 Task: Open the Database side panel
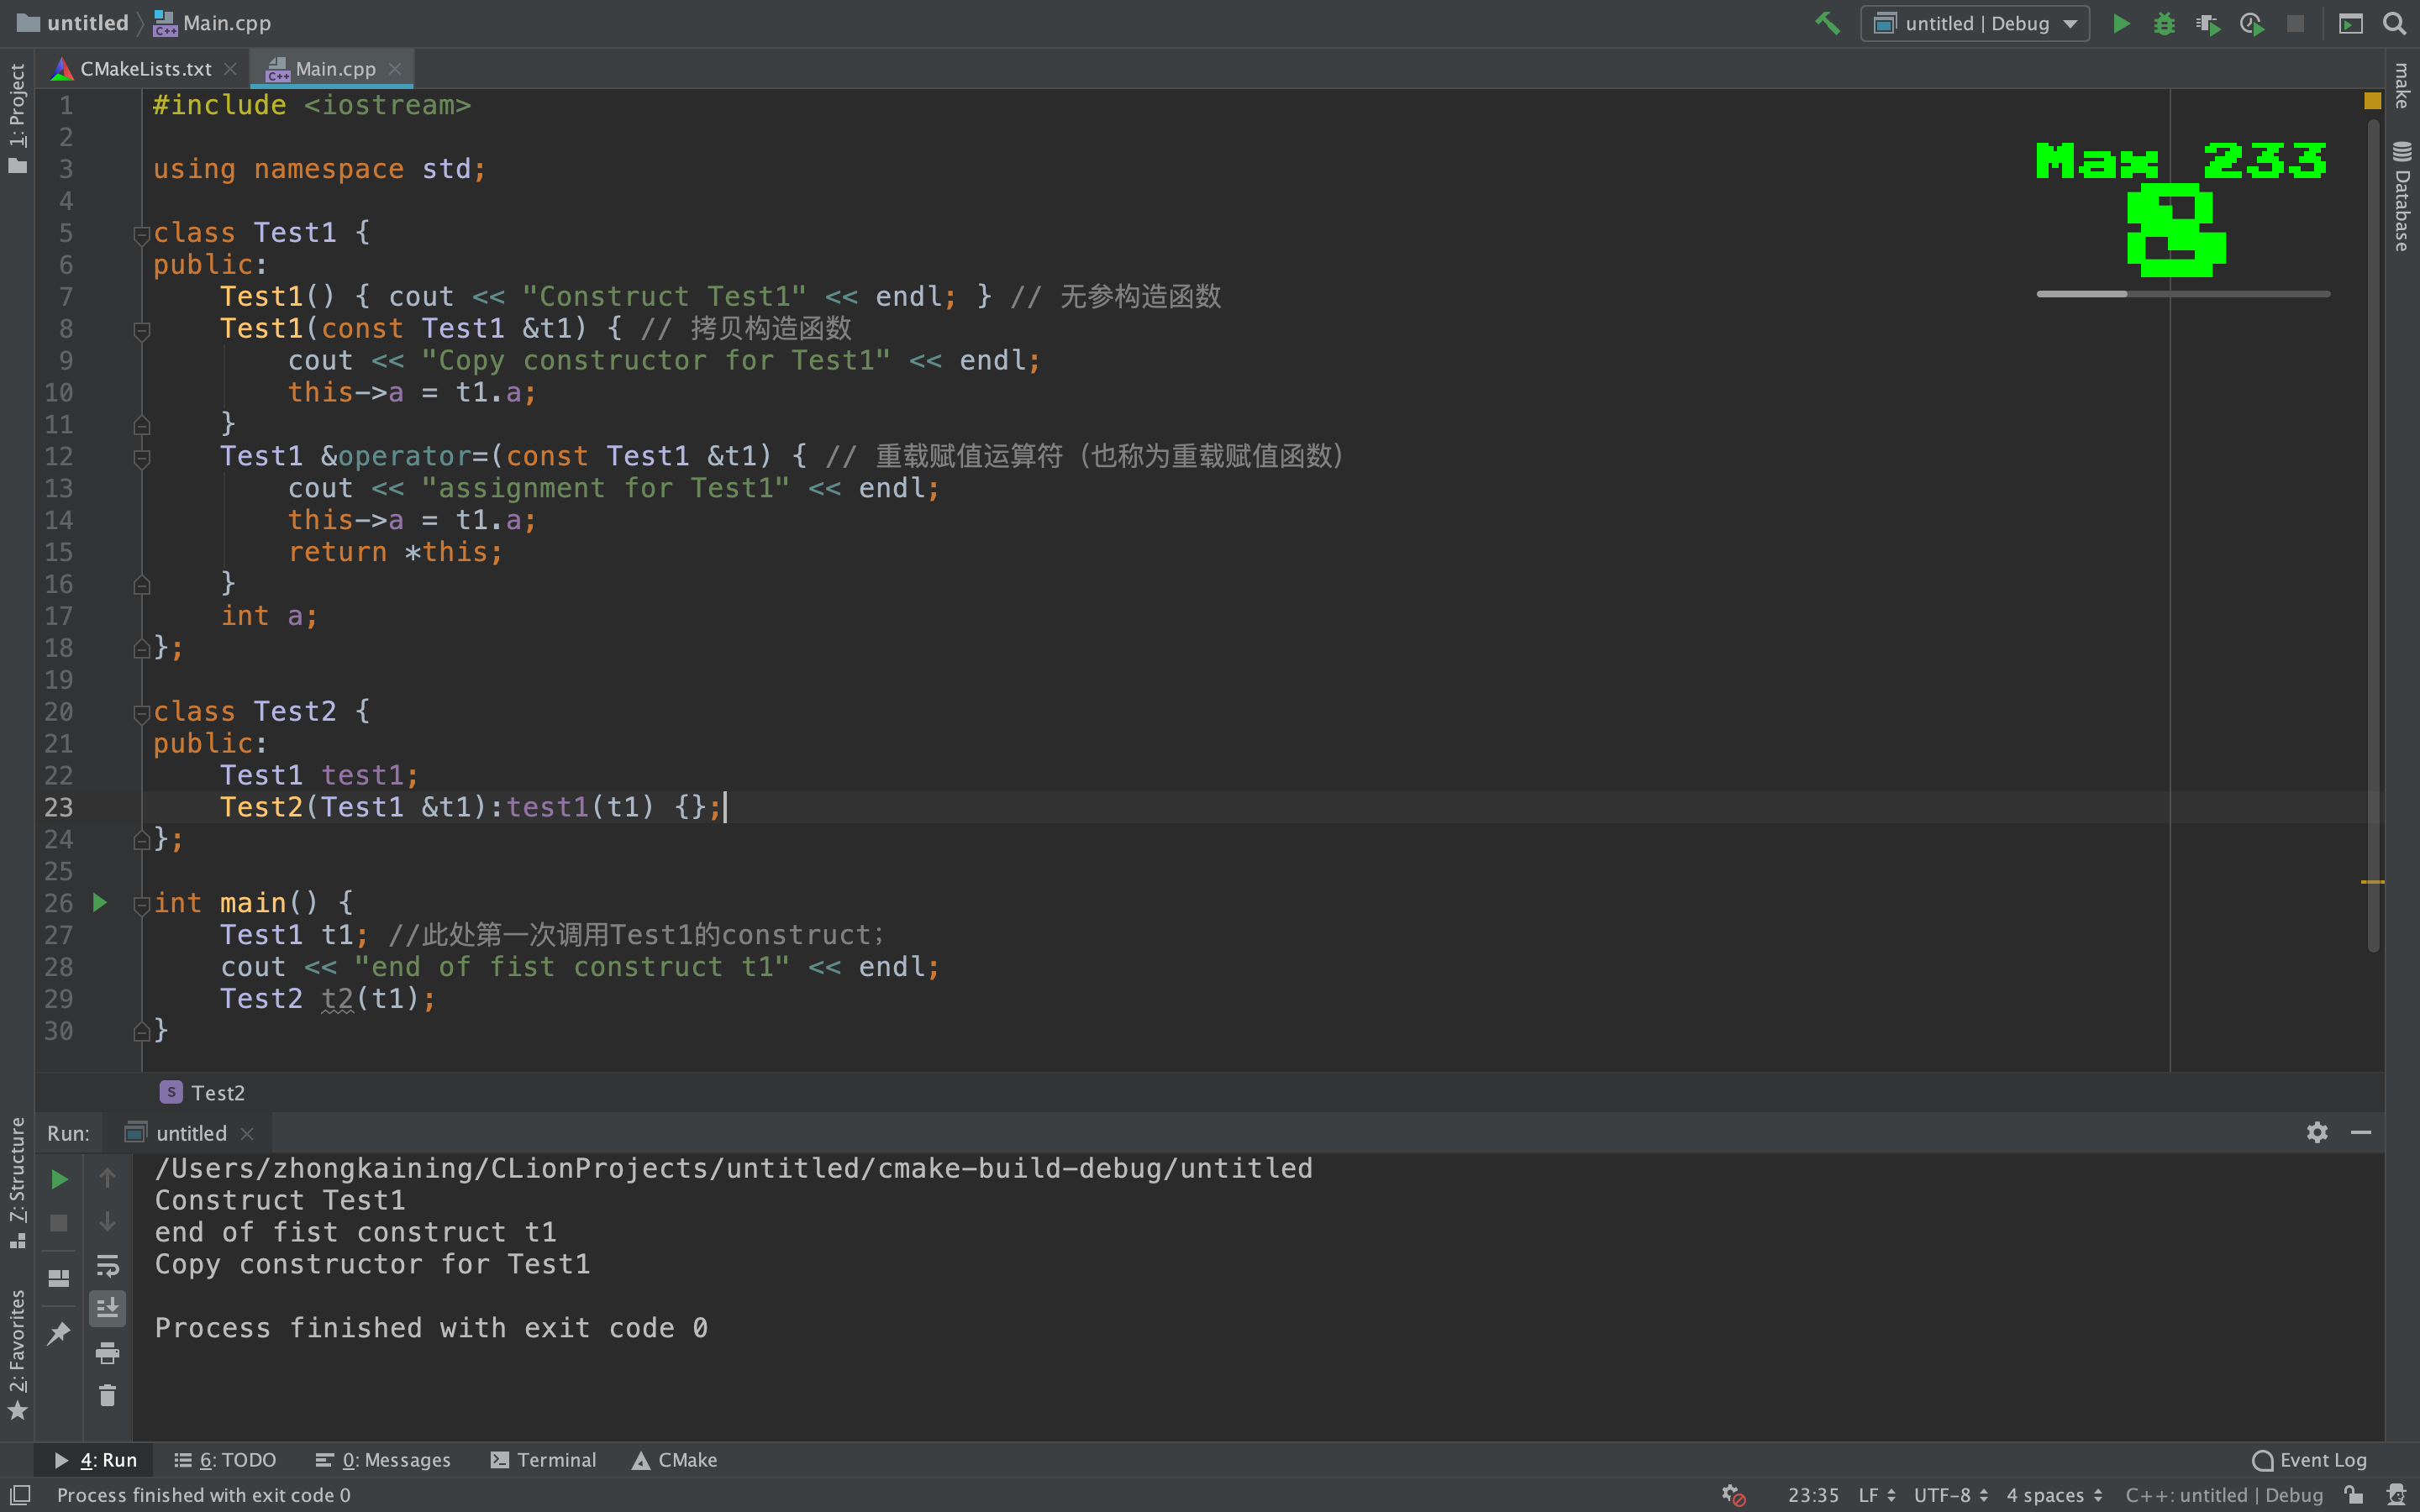[2402, 196]
